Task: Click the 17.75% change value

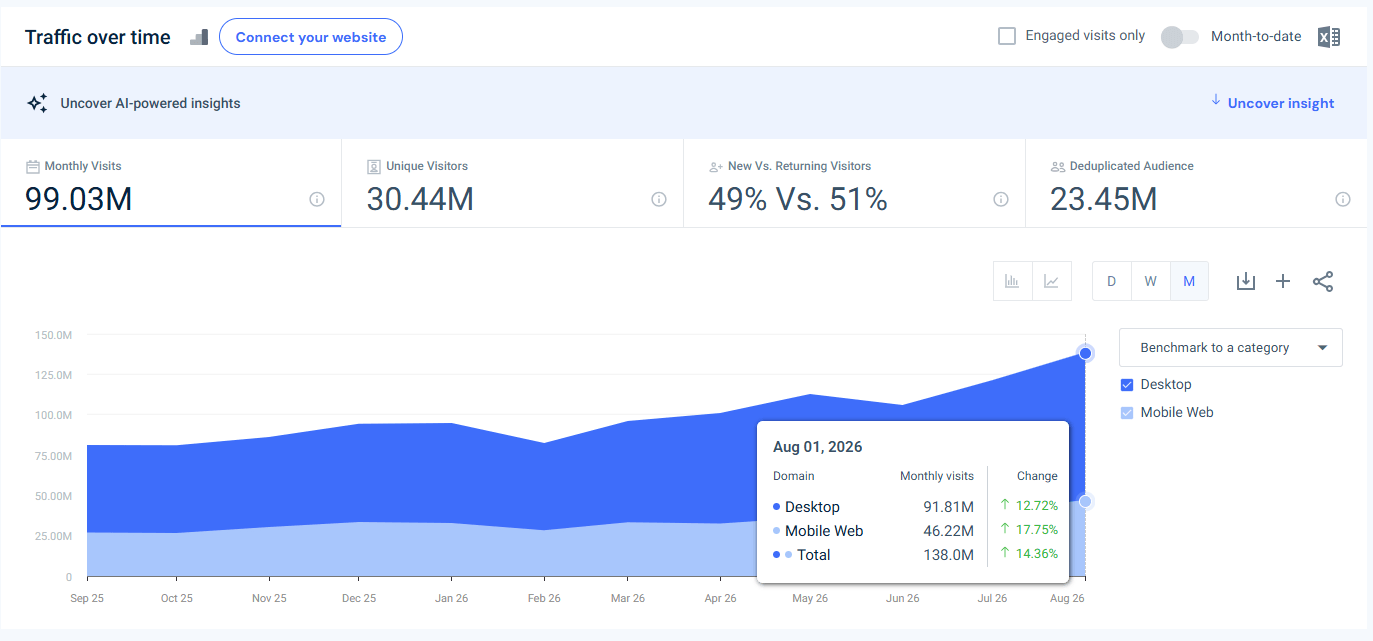Action: click(1038, 529)
